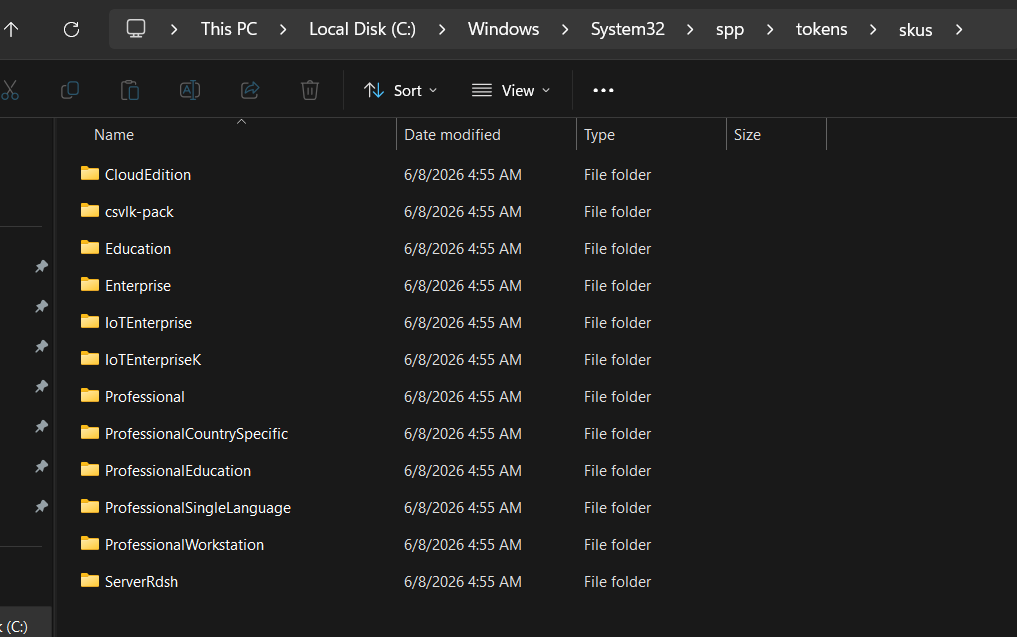Expand chevron after Windows in path

pos(565,29)
